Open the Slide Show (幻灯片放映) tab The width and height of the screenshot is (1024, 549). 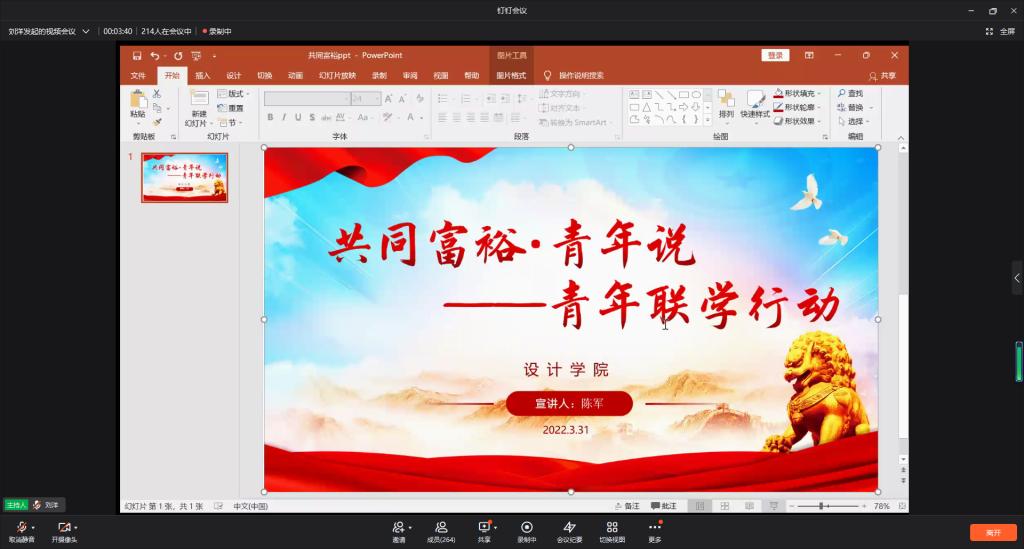tap(337, 75)
